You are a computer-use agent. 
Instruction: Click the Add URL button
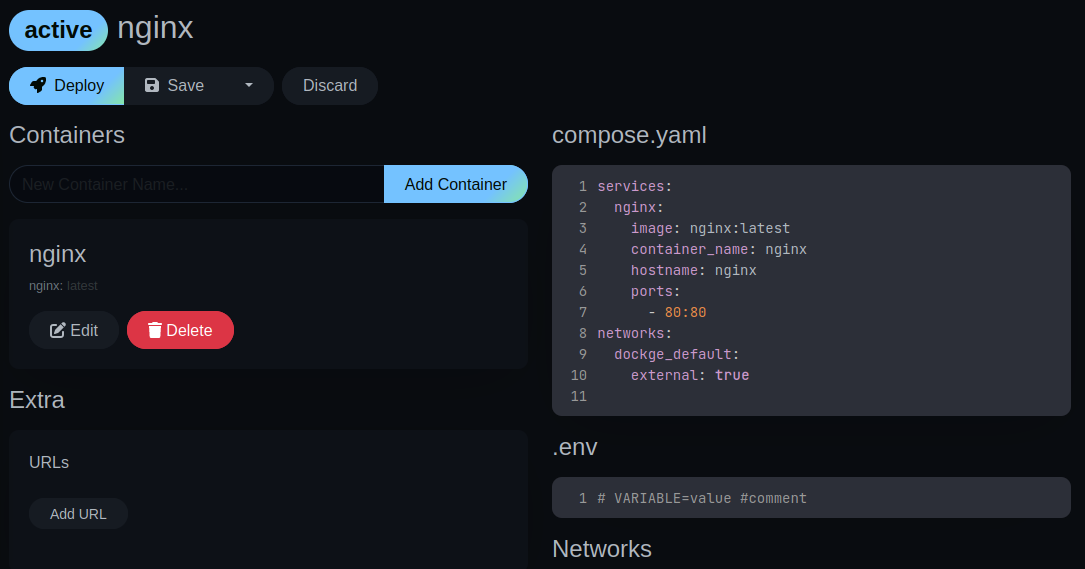[x=78, y=514]
